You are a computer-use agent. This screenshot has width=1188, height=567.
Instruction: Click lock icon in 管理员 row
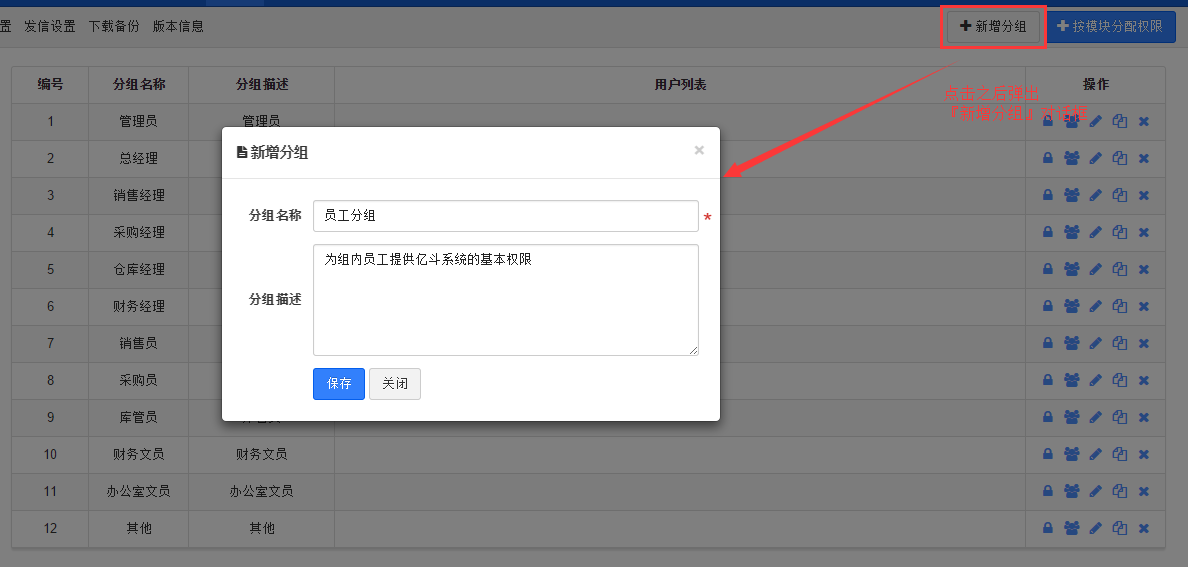click(1048, 121)
